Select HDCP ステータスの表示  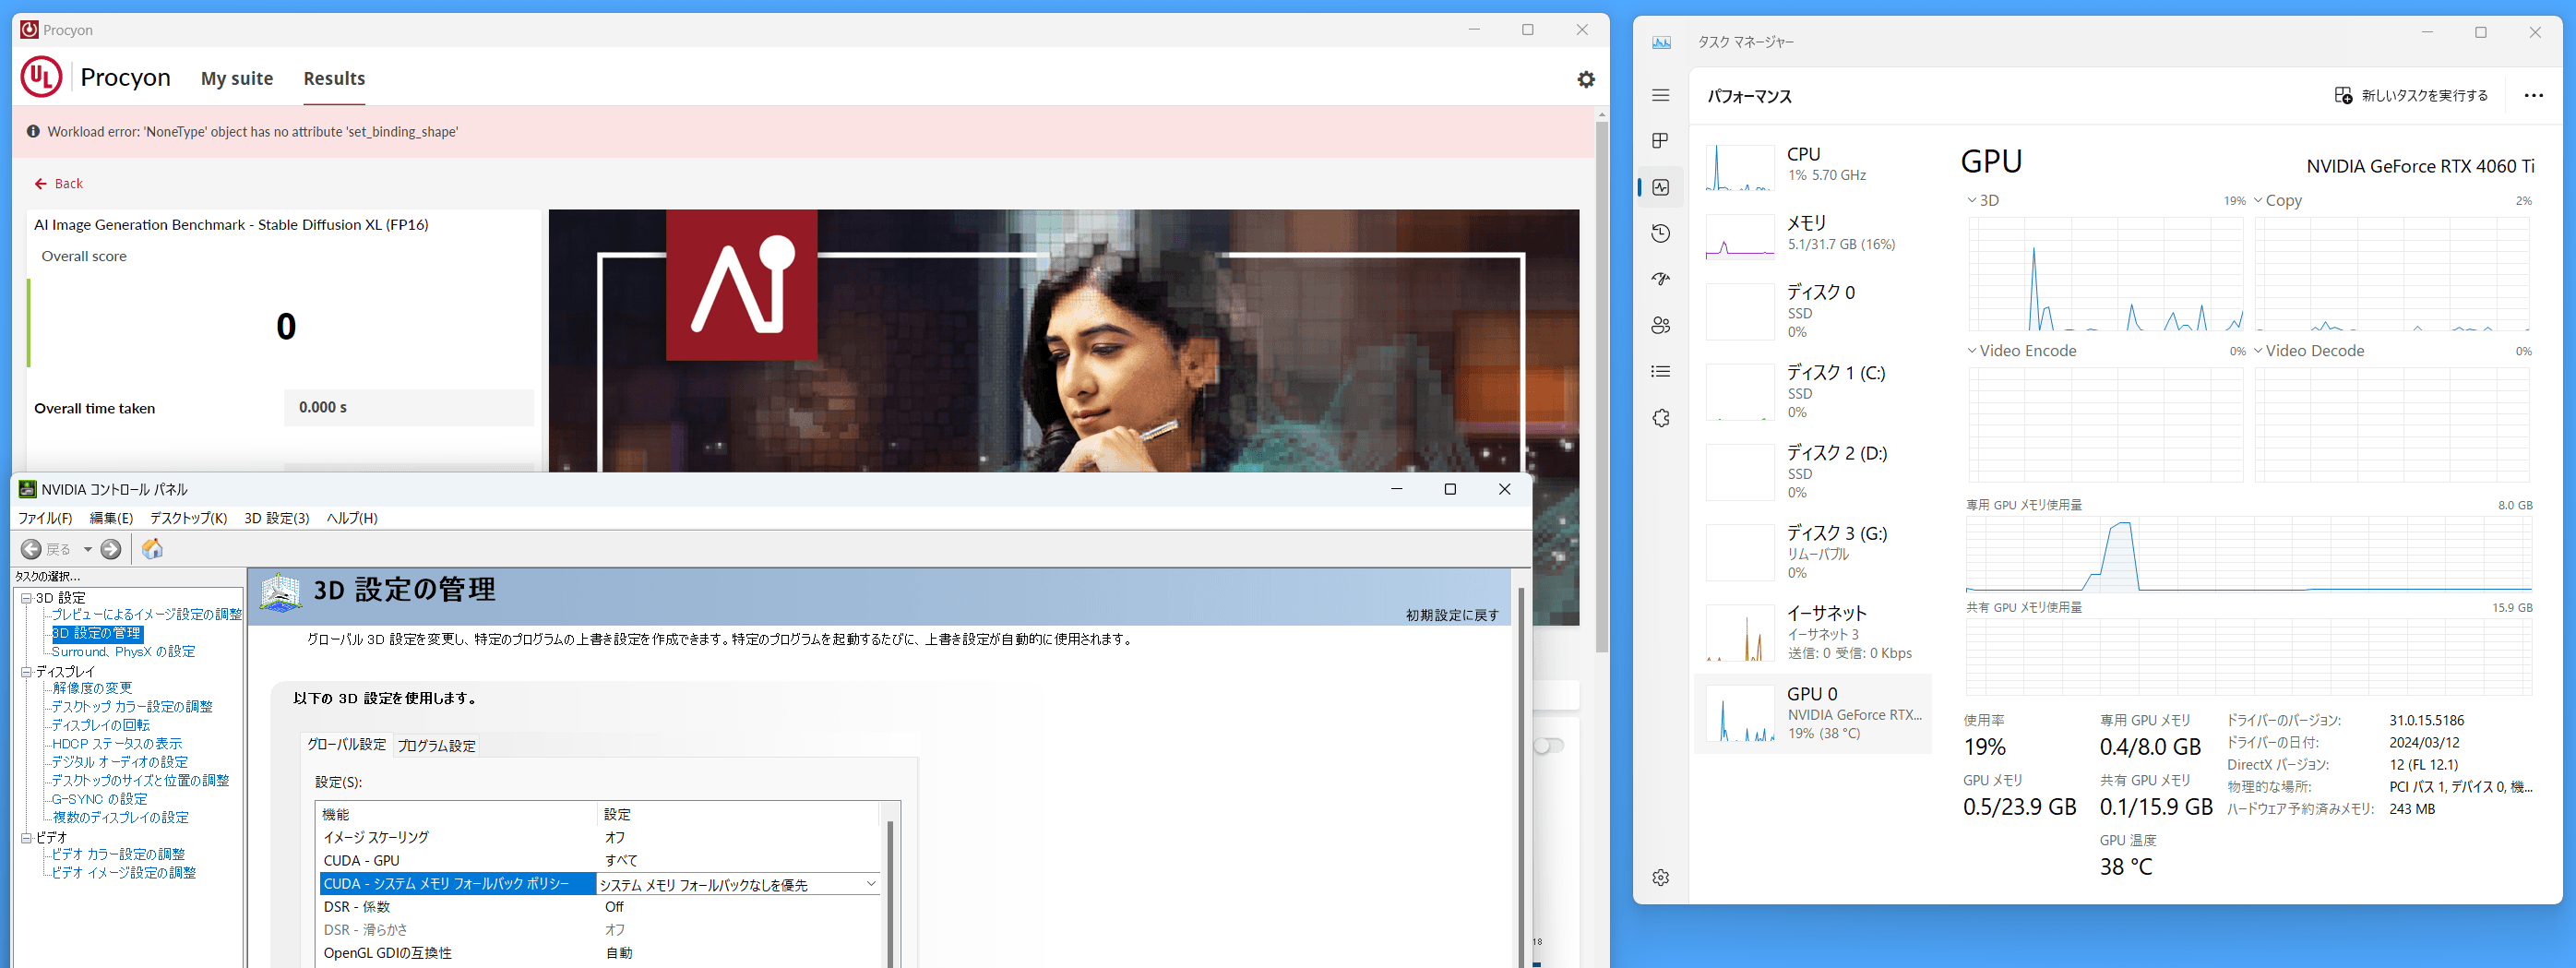(x=117, y=744)
